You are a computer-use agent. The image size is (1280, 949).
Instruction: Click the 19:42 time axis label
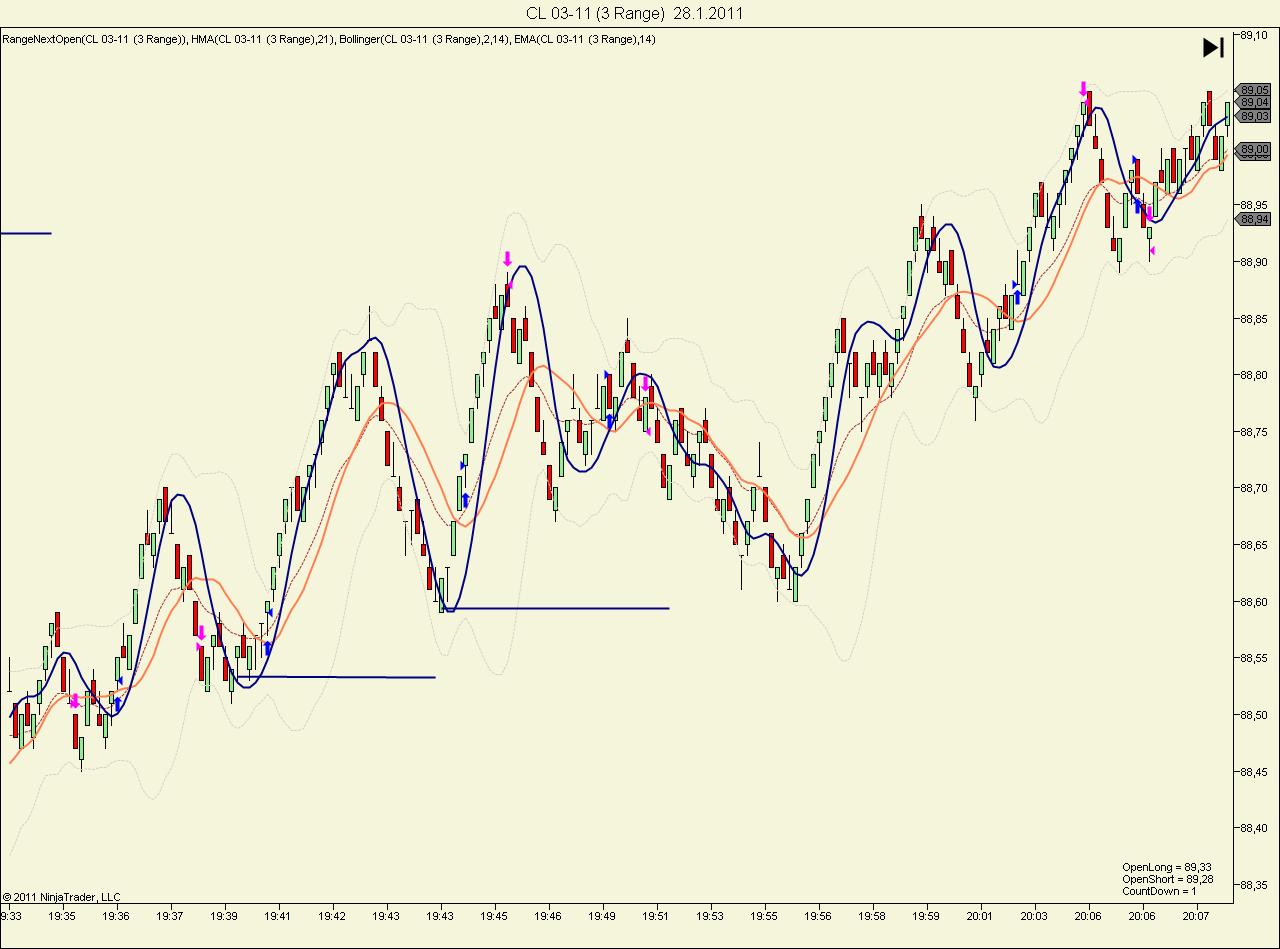tap(333, 915)
